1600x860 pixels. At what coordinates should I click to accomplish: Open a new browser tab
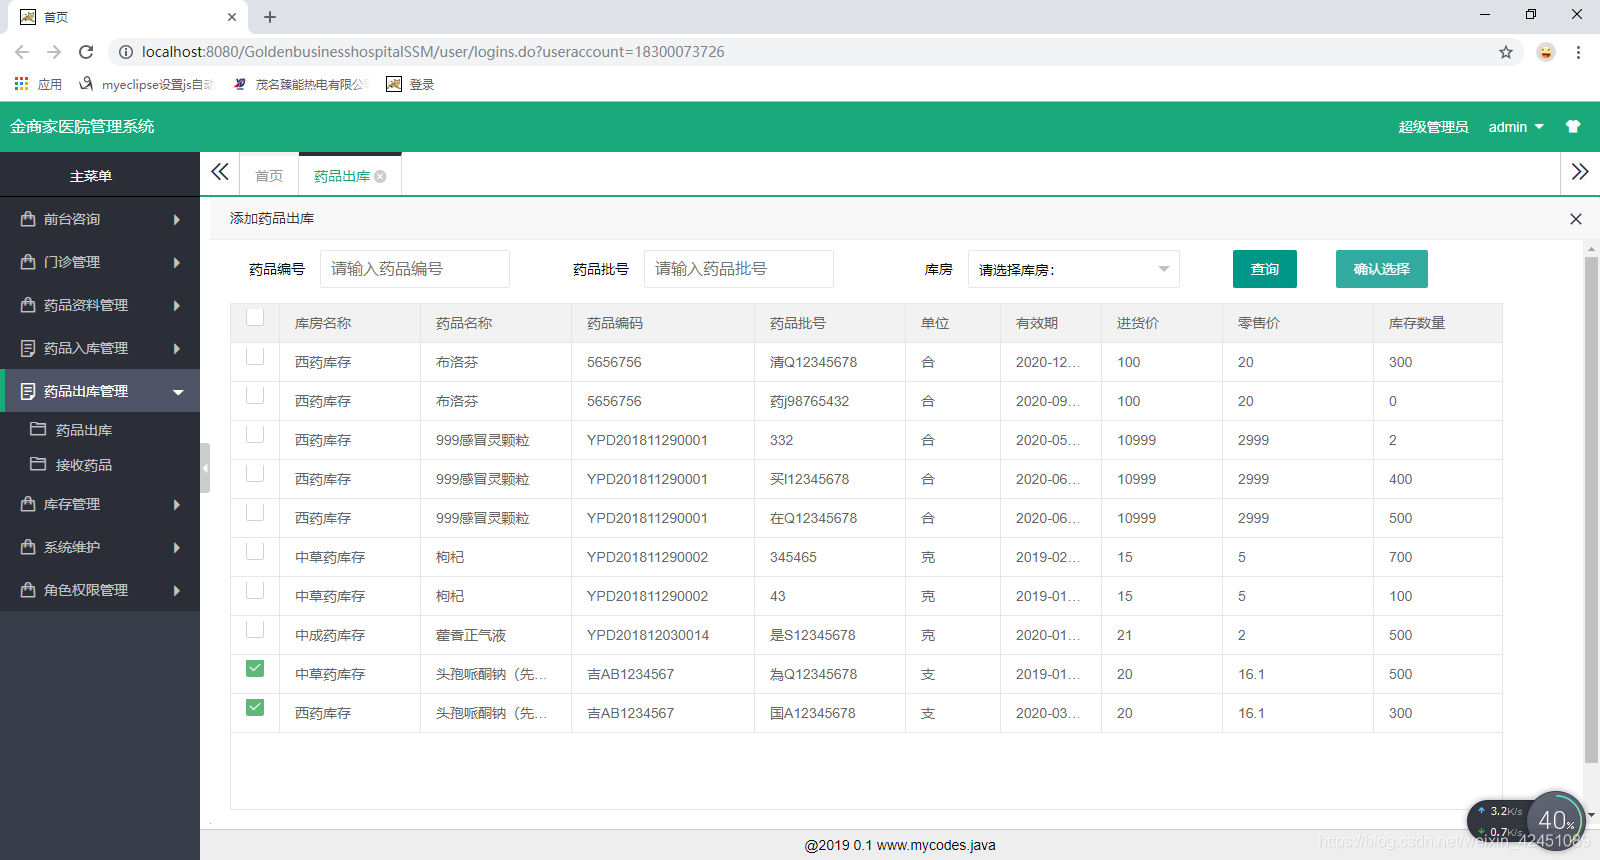[x=270, y=17]
